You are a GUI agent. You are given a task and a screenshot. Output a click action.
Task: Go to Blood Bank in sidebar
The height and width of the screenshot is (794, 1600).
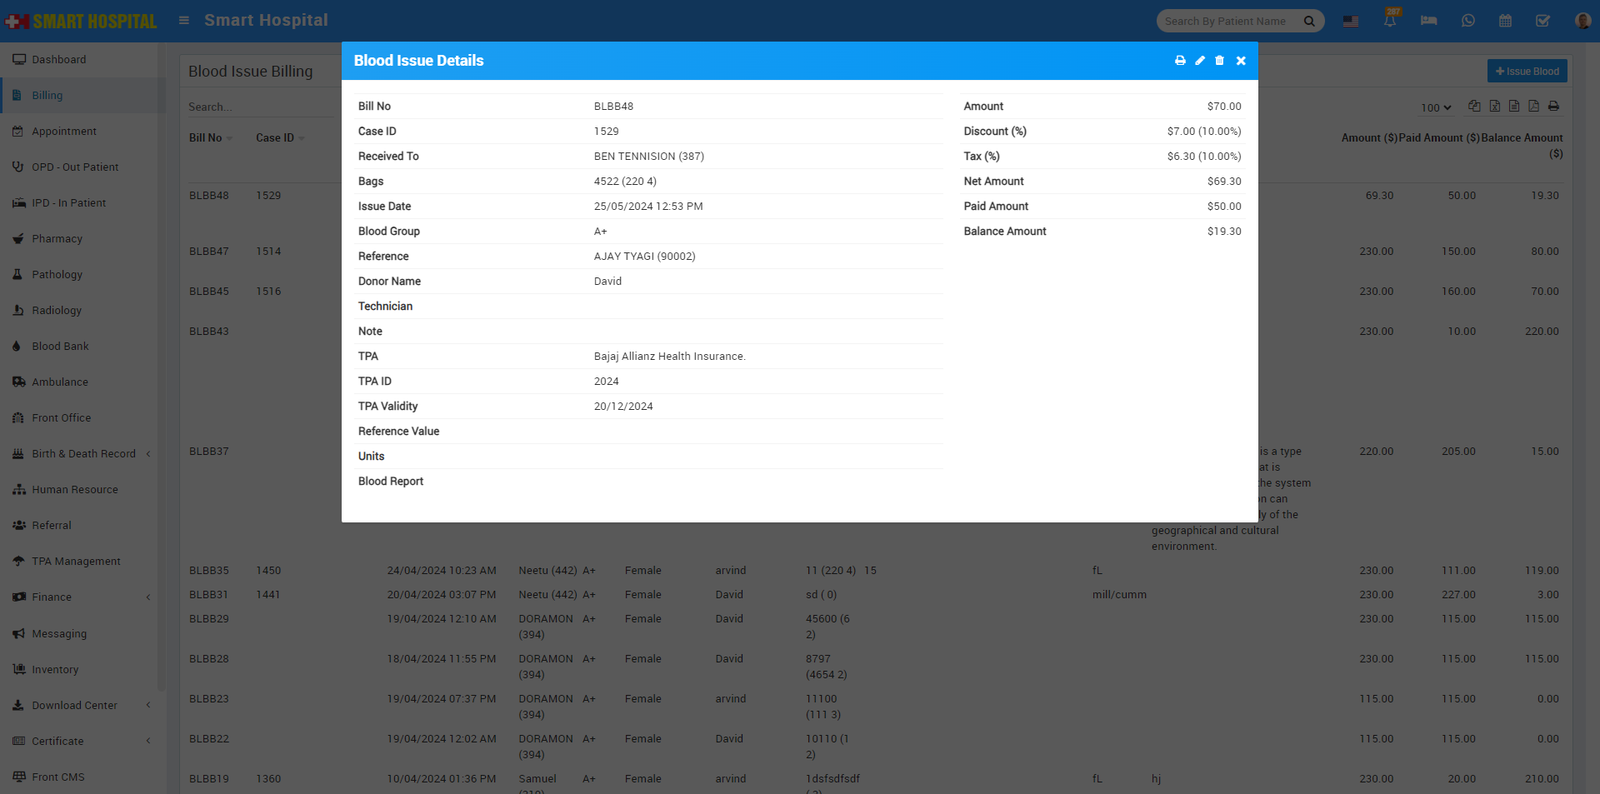pyautogui.click(x=60, y=346)
